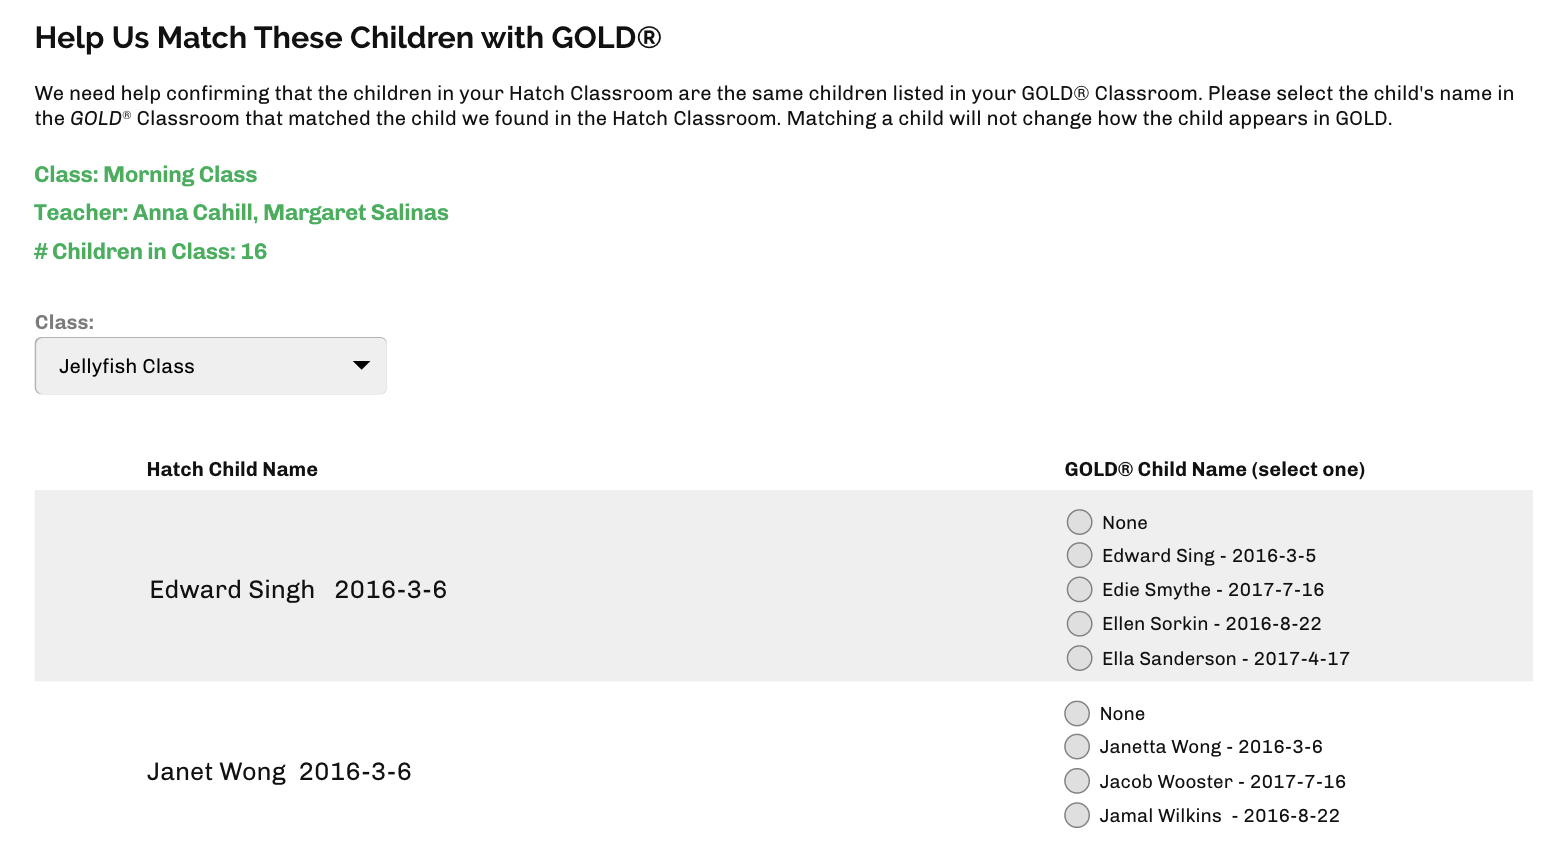Image resolution: width=1550 pixels, height=842 pixels.
Task: Click the GOLD Child Name column header
Action: coord(1214,468)
